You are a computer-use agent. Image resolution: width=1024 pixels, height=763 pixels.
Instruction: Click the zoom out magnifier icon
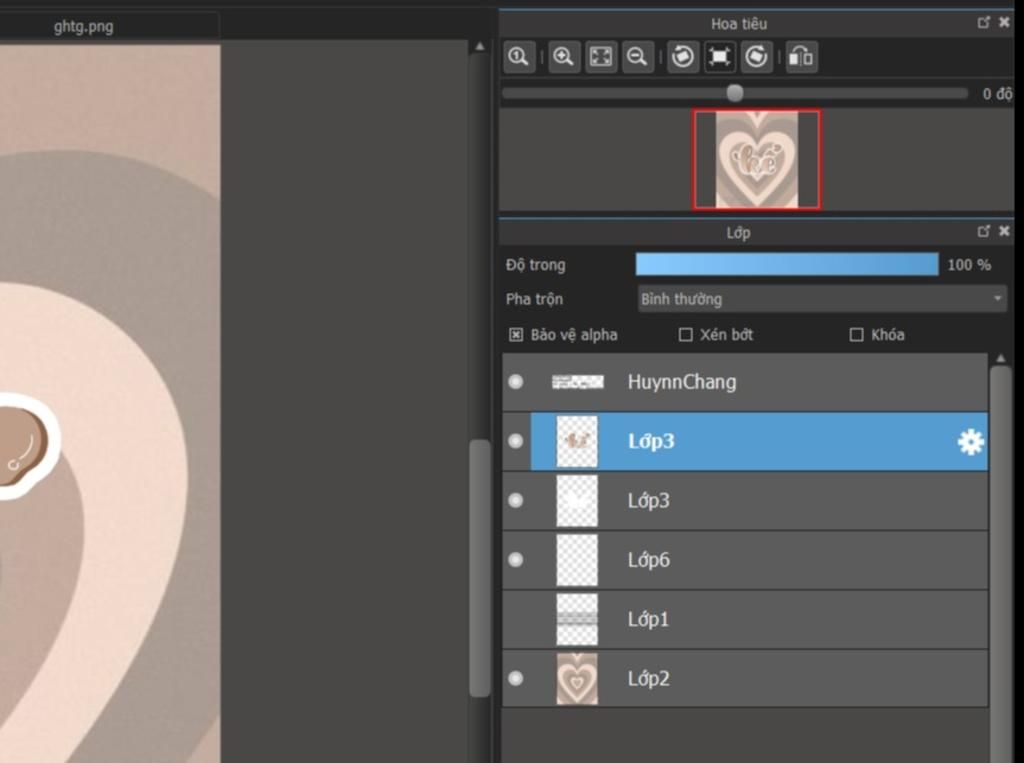(x=637, y=57)
